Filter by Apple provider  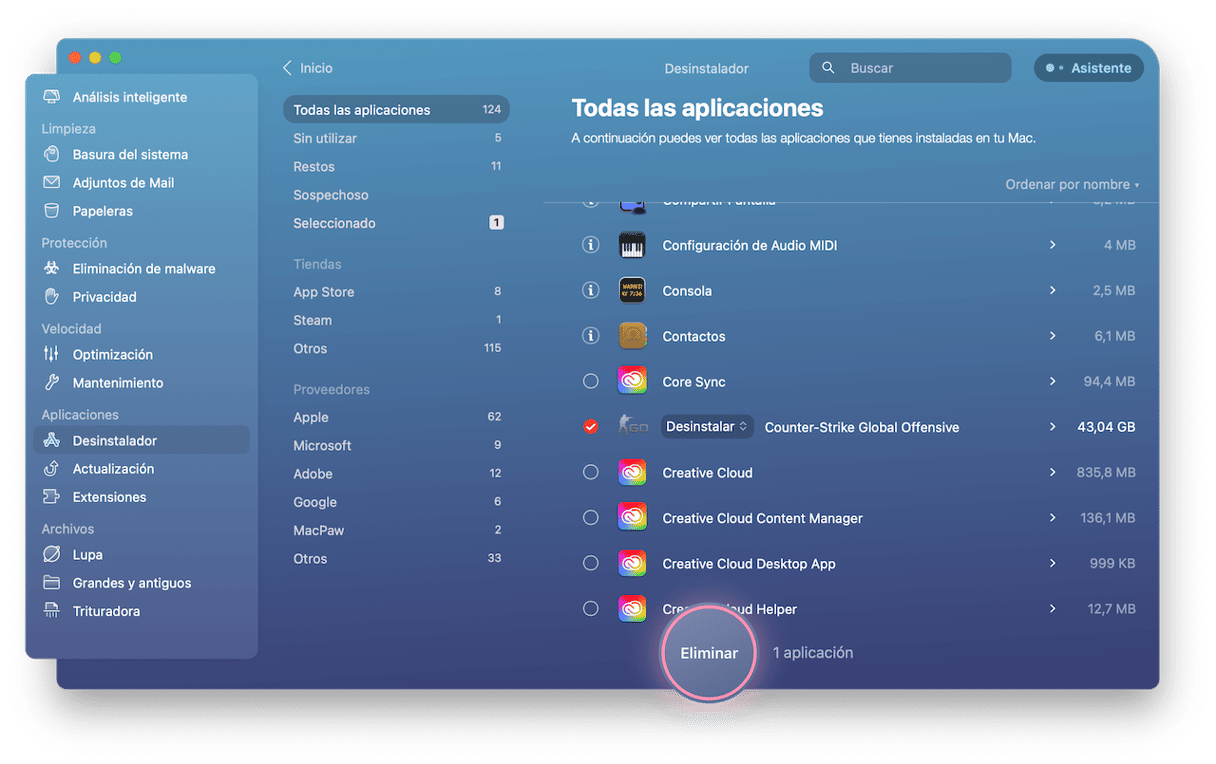[397, 417]
